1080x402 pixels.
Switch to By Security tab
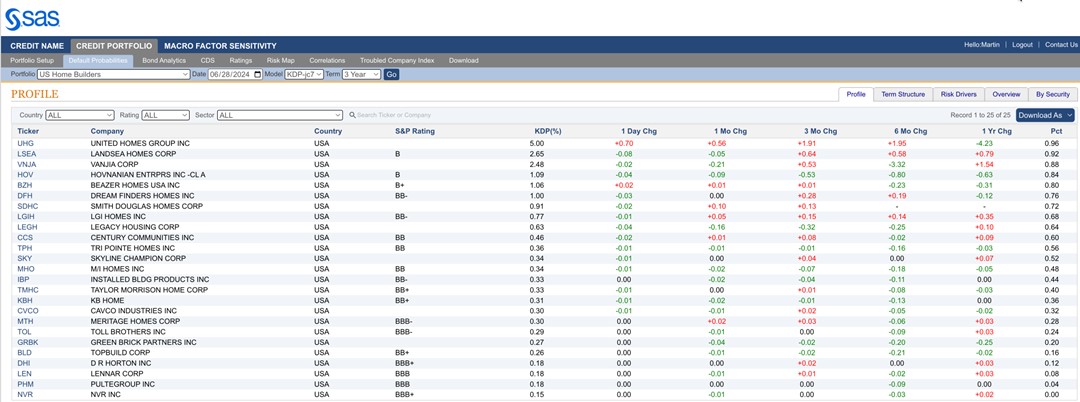1053,94
